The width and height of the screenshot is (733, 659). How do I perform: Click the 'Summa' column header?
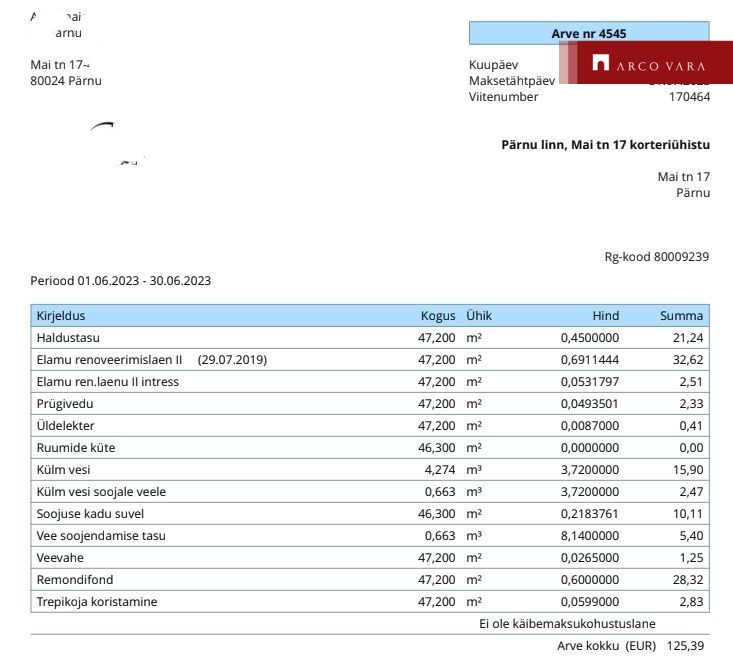[x=681, y=315]
